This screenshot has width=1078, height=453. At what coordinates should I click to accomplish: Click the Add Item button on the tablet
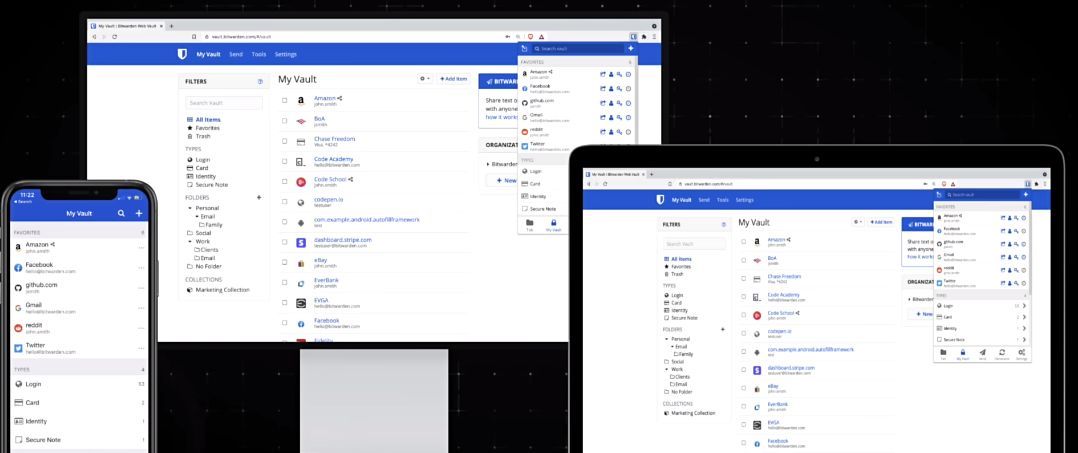[880, 222]
